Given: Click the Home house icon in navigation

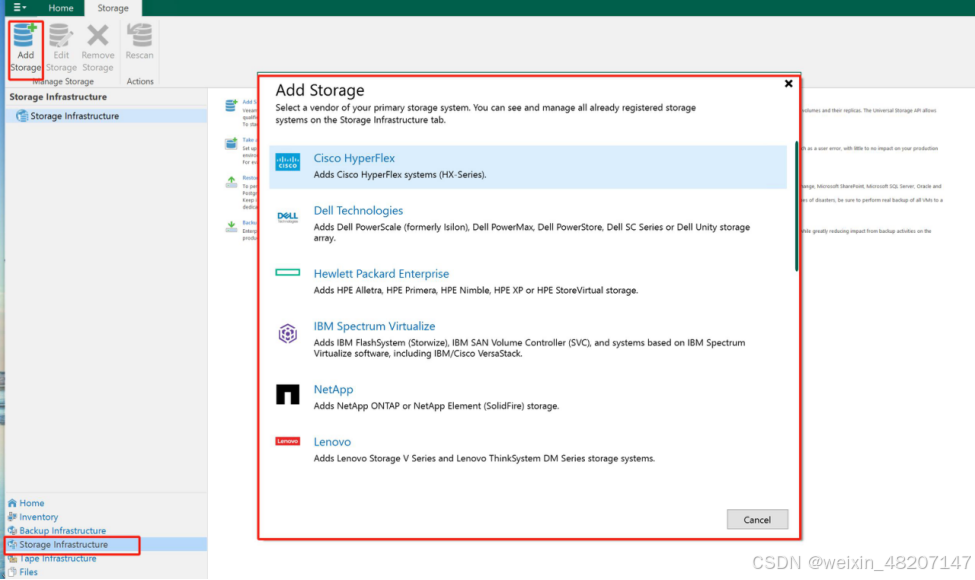Looking at the screenshot, I should click(x=12, y=503).
